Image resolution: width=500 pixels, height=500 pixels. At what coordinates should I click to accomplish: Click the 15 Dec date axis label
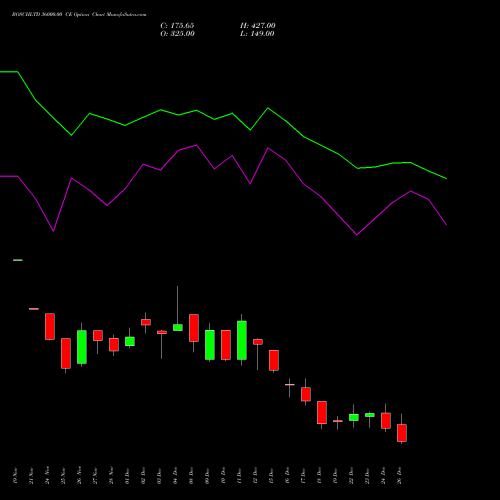point(271,476)
